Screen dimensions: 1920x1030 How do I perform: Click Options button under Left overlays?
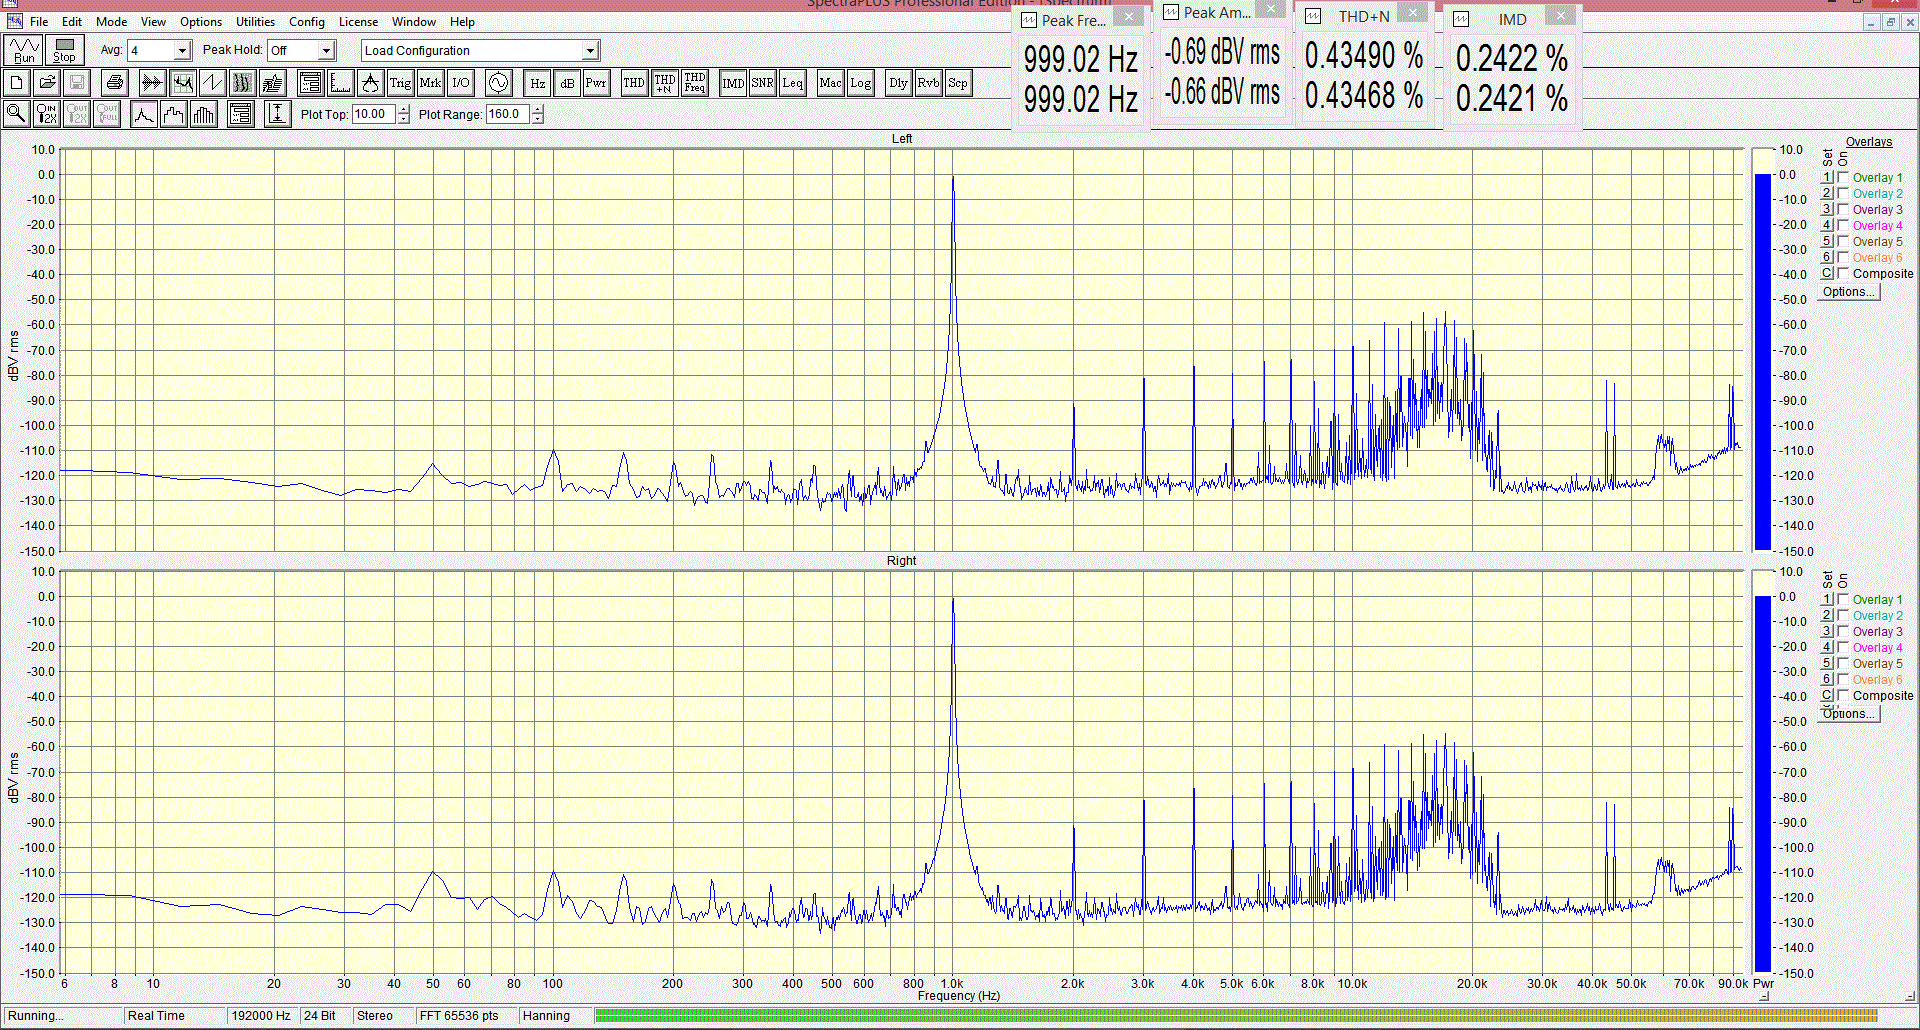click(1848, 292)
